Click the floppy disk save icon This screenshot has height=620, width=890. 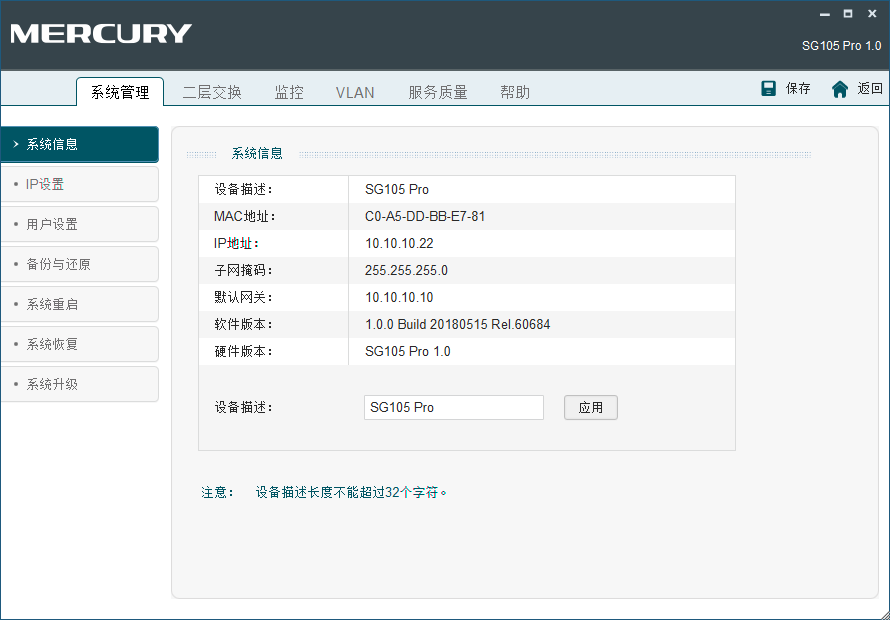tap(769, 89)
